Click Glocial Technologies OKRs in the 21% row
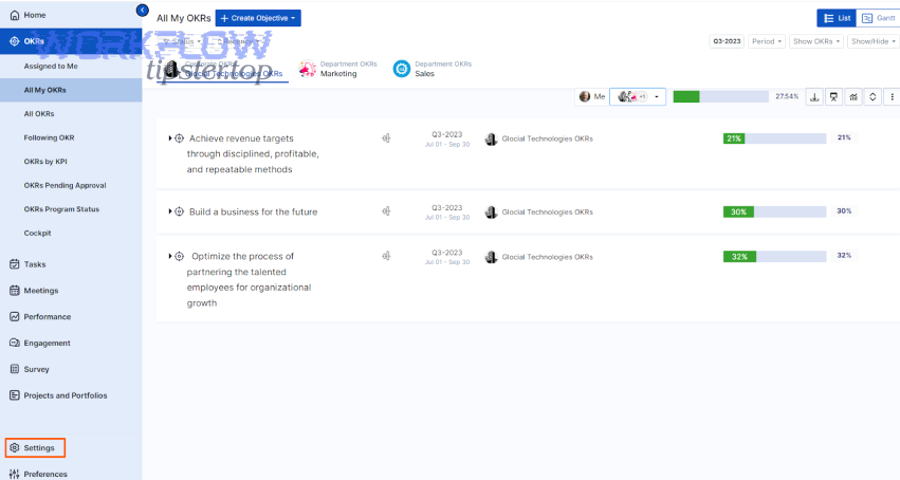 [547, 138]
